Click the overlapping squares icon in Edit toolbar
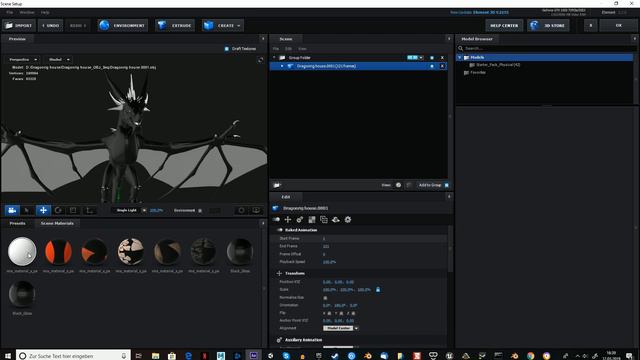 [x=324, y=220]
